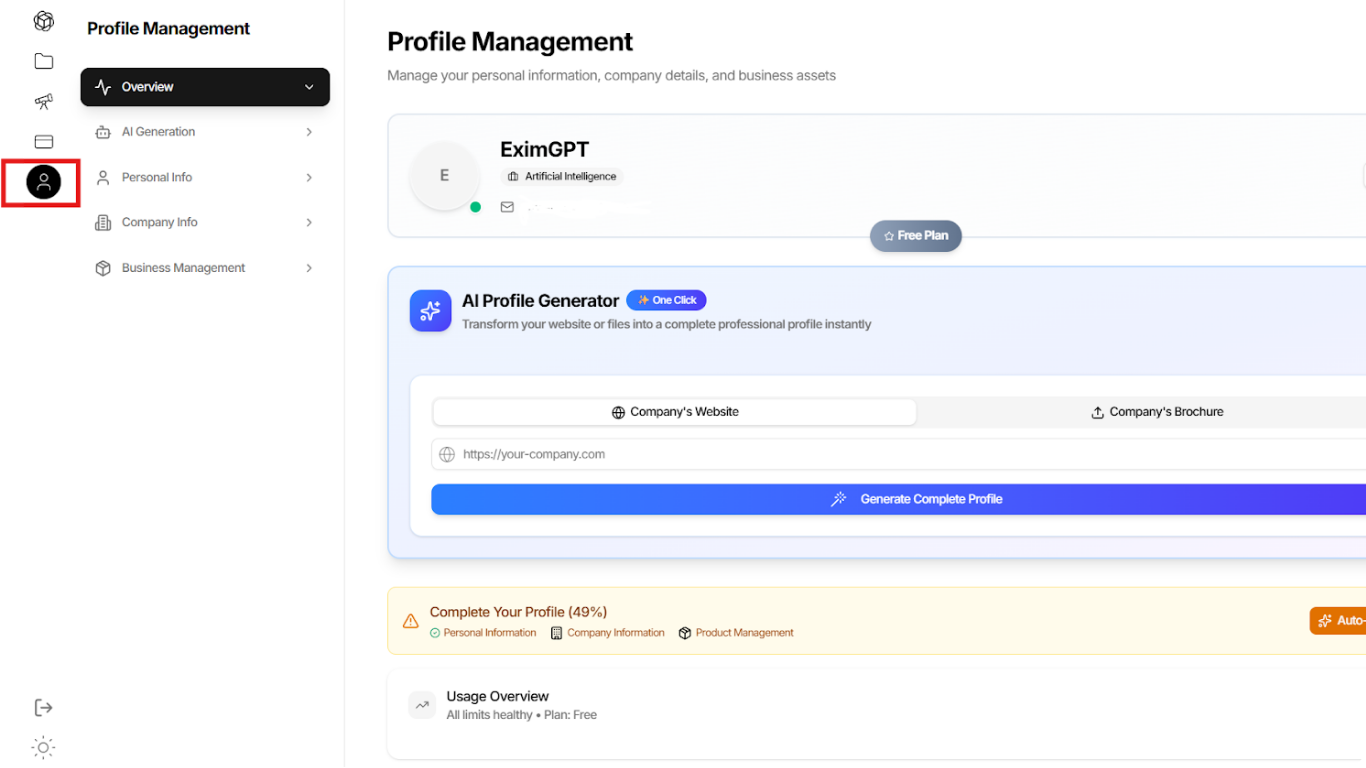Click the logout icon at bottom left
This screenshot has width=1366, height=768.
click(x=43, y=708)
